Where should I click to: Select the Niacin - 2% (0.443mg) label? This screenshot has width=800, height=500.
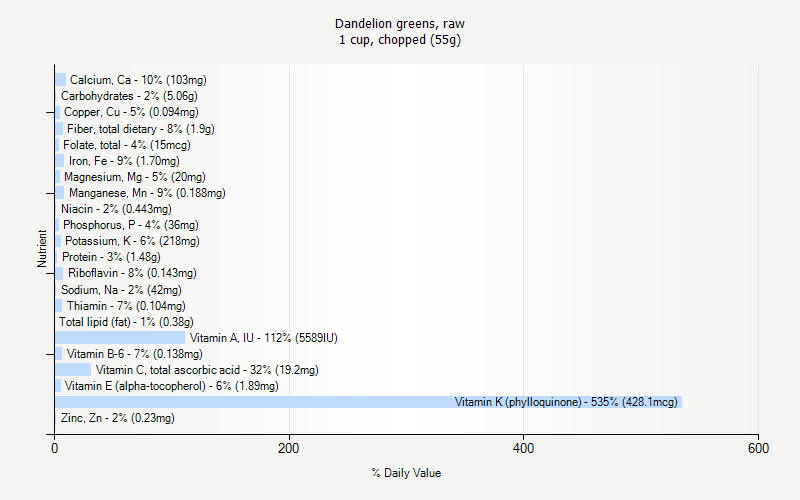pos(116,209)
